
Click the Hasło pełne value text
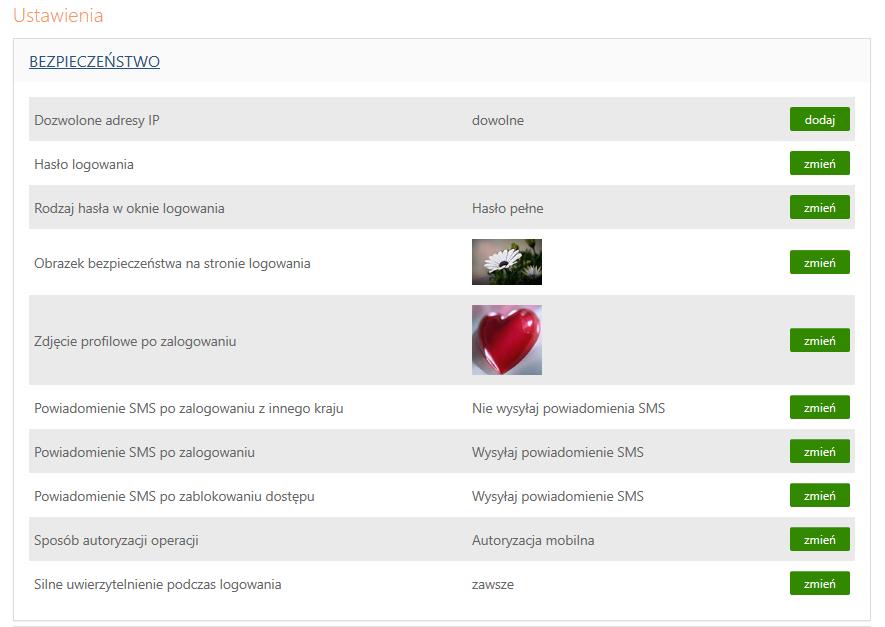[x=507, y=208]
